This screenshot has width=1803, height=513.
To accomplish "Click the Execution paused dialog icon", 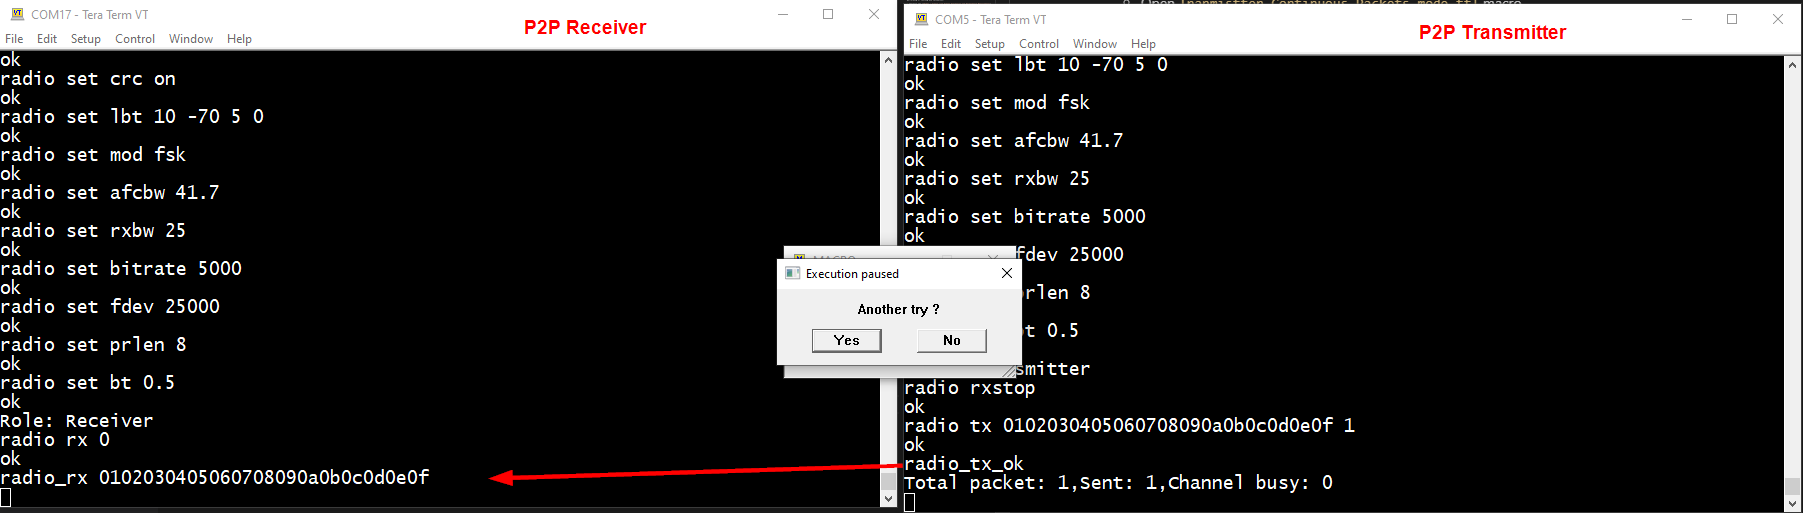I will click(793, 273).
